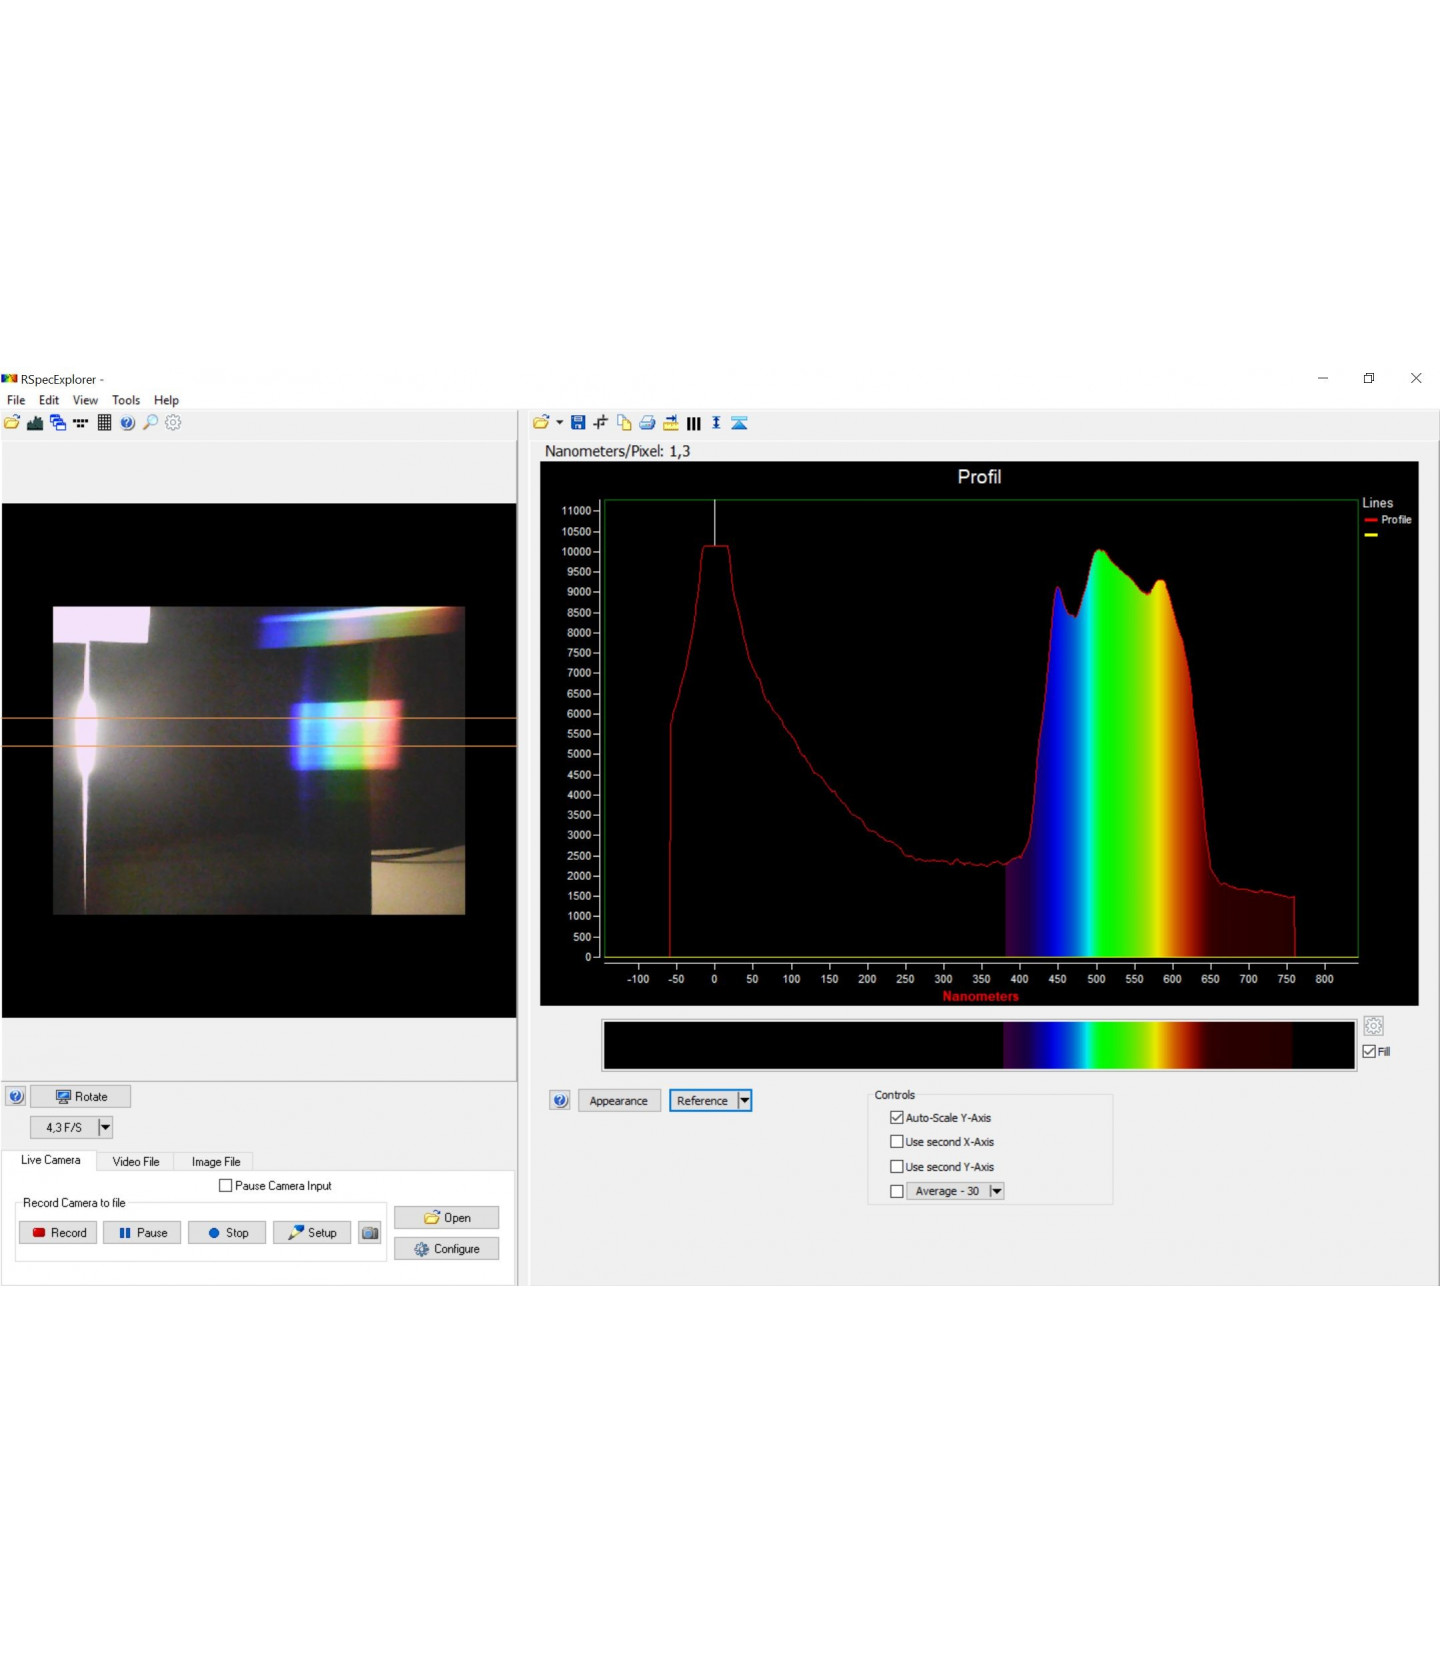Open the Edit menu
This screenshot has width=1440, height=1654.
pos(49,400)
